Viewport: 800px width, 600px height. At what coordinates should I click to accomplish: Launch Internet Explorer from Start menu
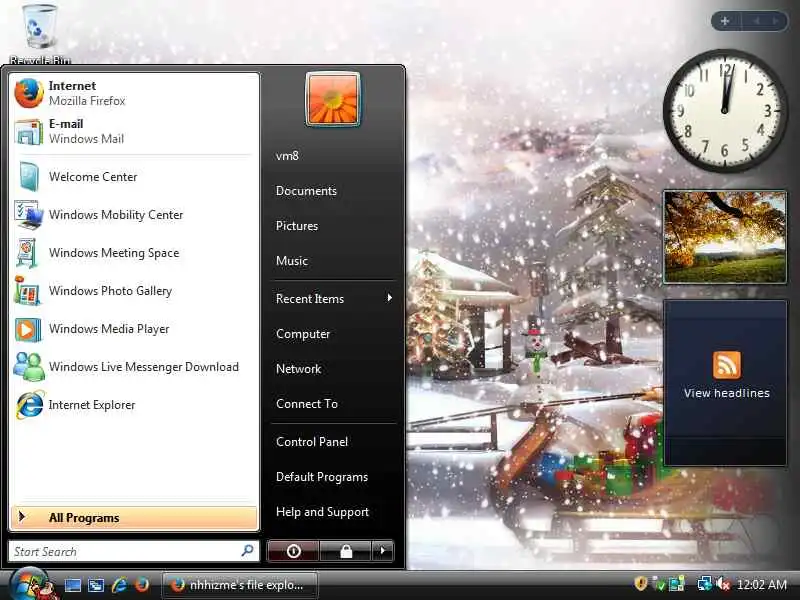pos(134,405)
